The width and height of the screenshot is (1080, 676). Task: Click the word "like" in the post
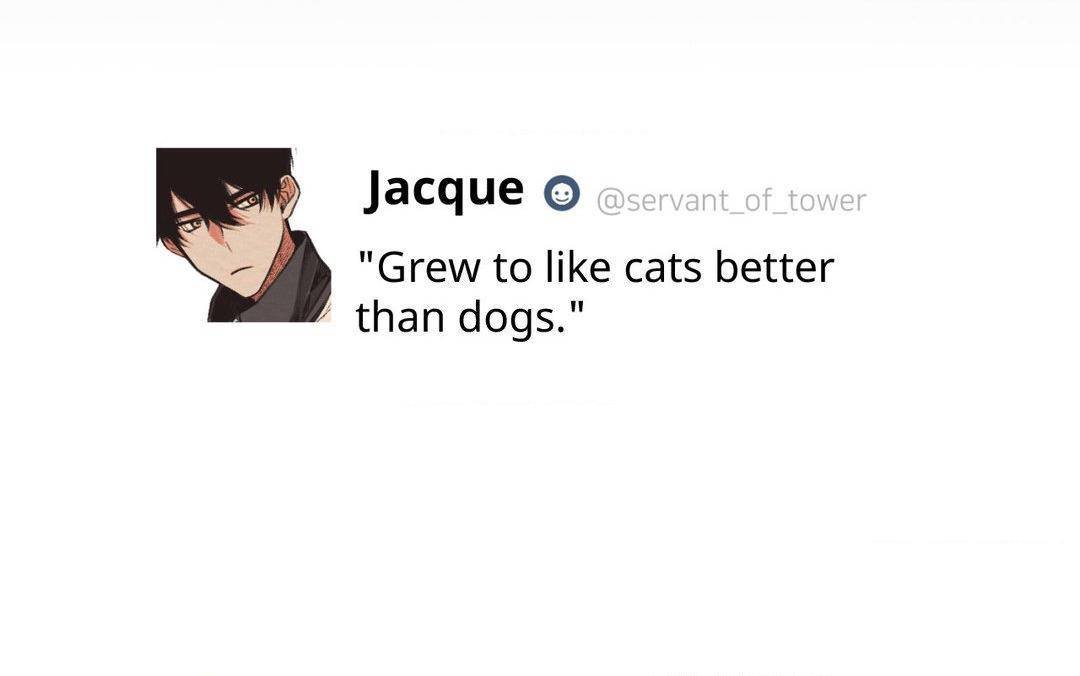click(x=577, y=267)
